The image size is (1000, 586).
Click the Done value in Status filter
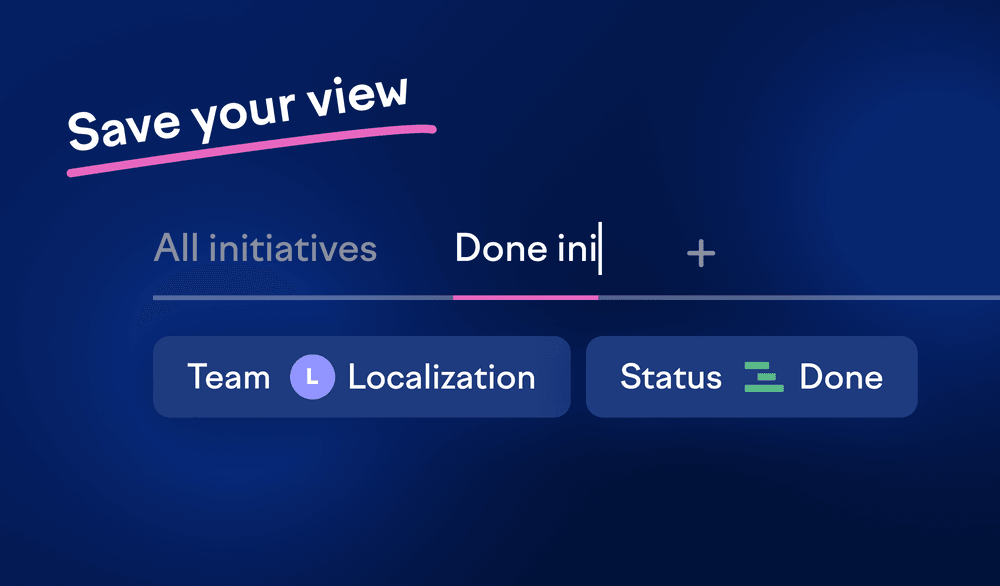(x=841, y=377)
